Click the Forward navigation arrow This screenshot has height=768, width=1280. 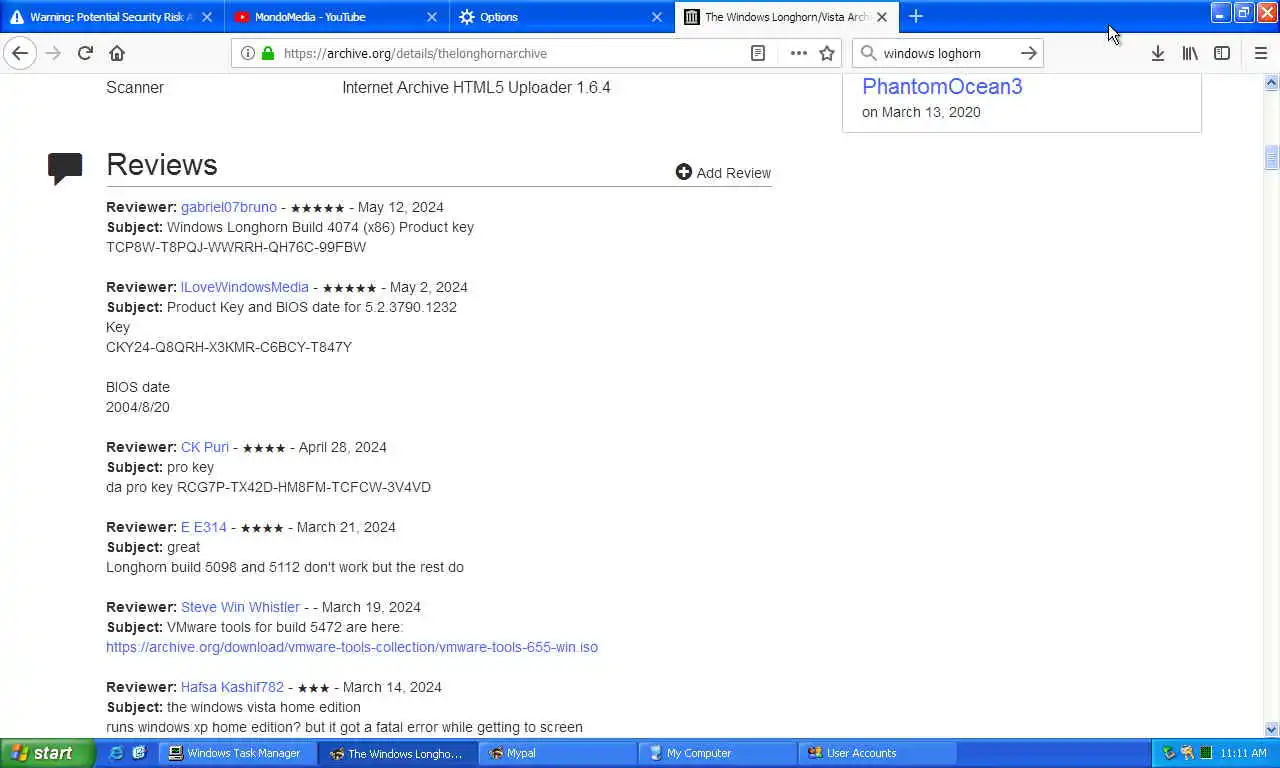[53, 53]
